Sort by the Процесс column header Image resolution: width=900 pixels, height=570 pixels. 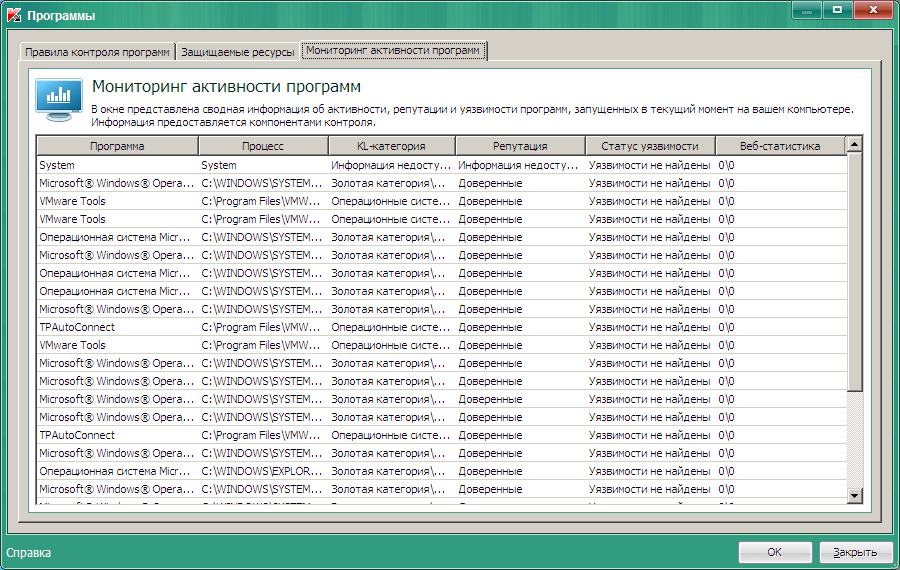tap(263, 146)
